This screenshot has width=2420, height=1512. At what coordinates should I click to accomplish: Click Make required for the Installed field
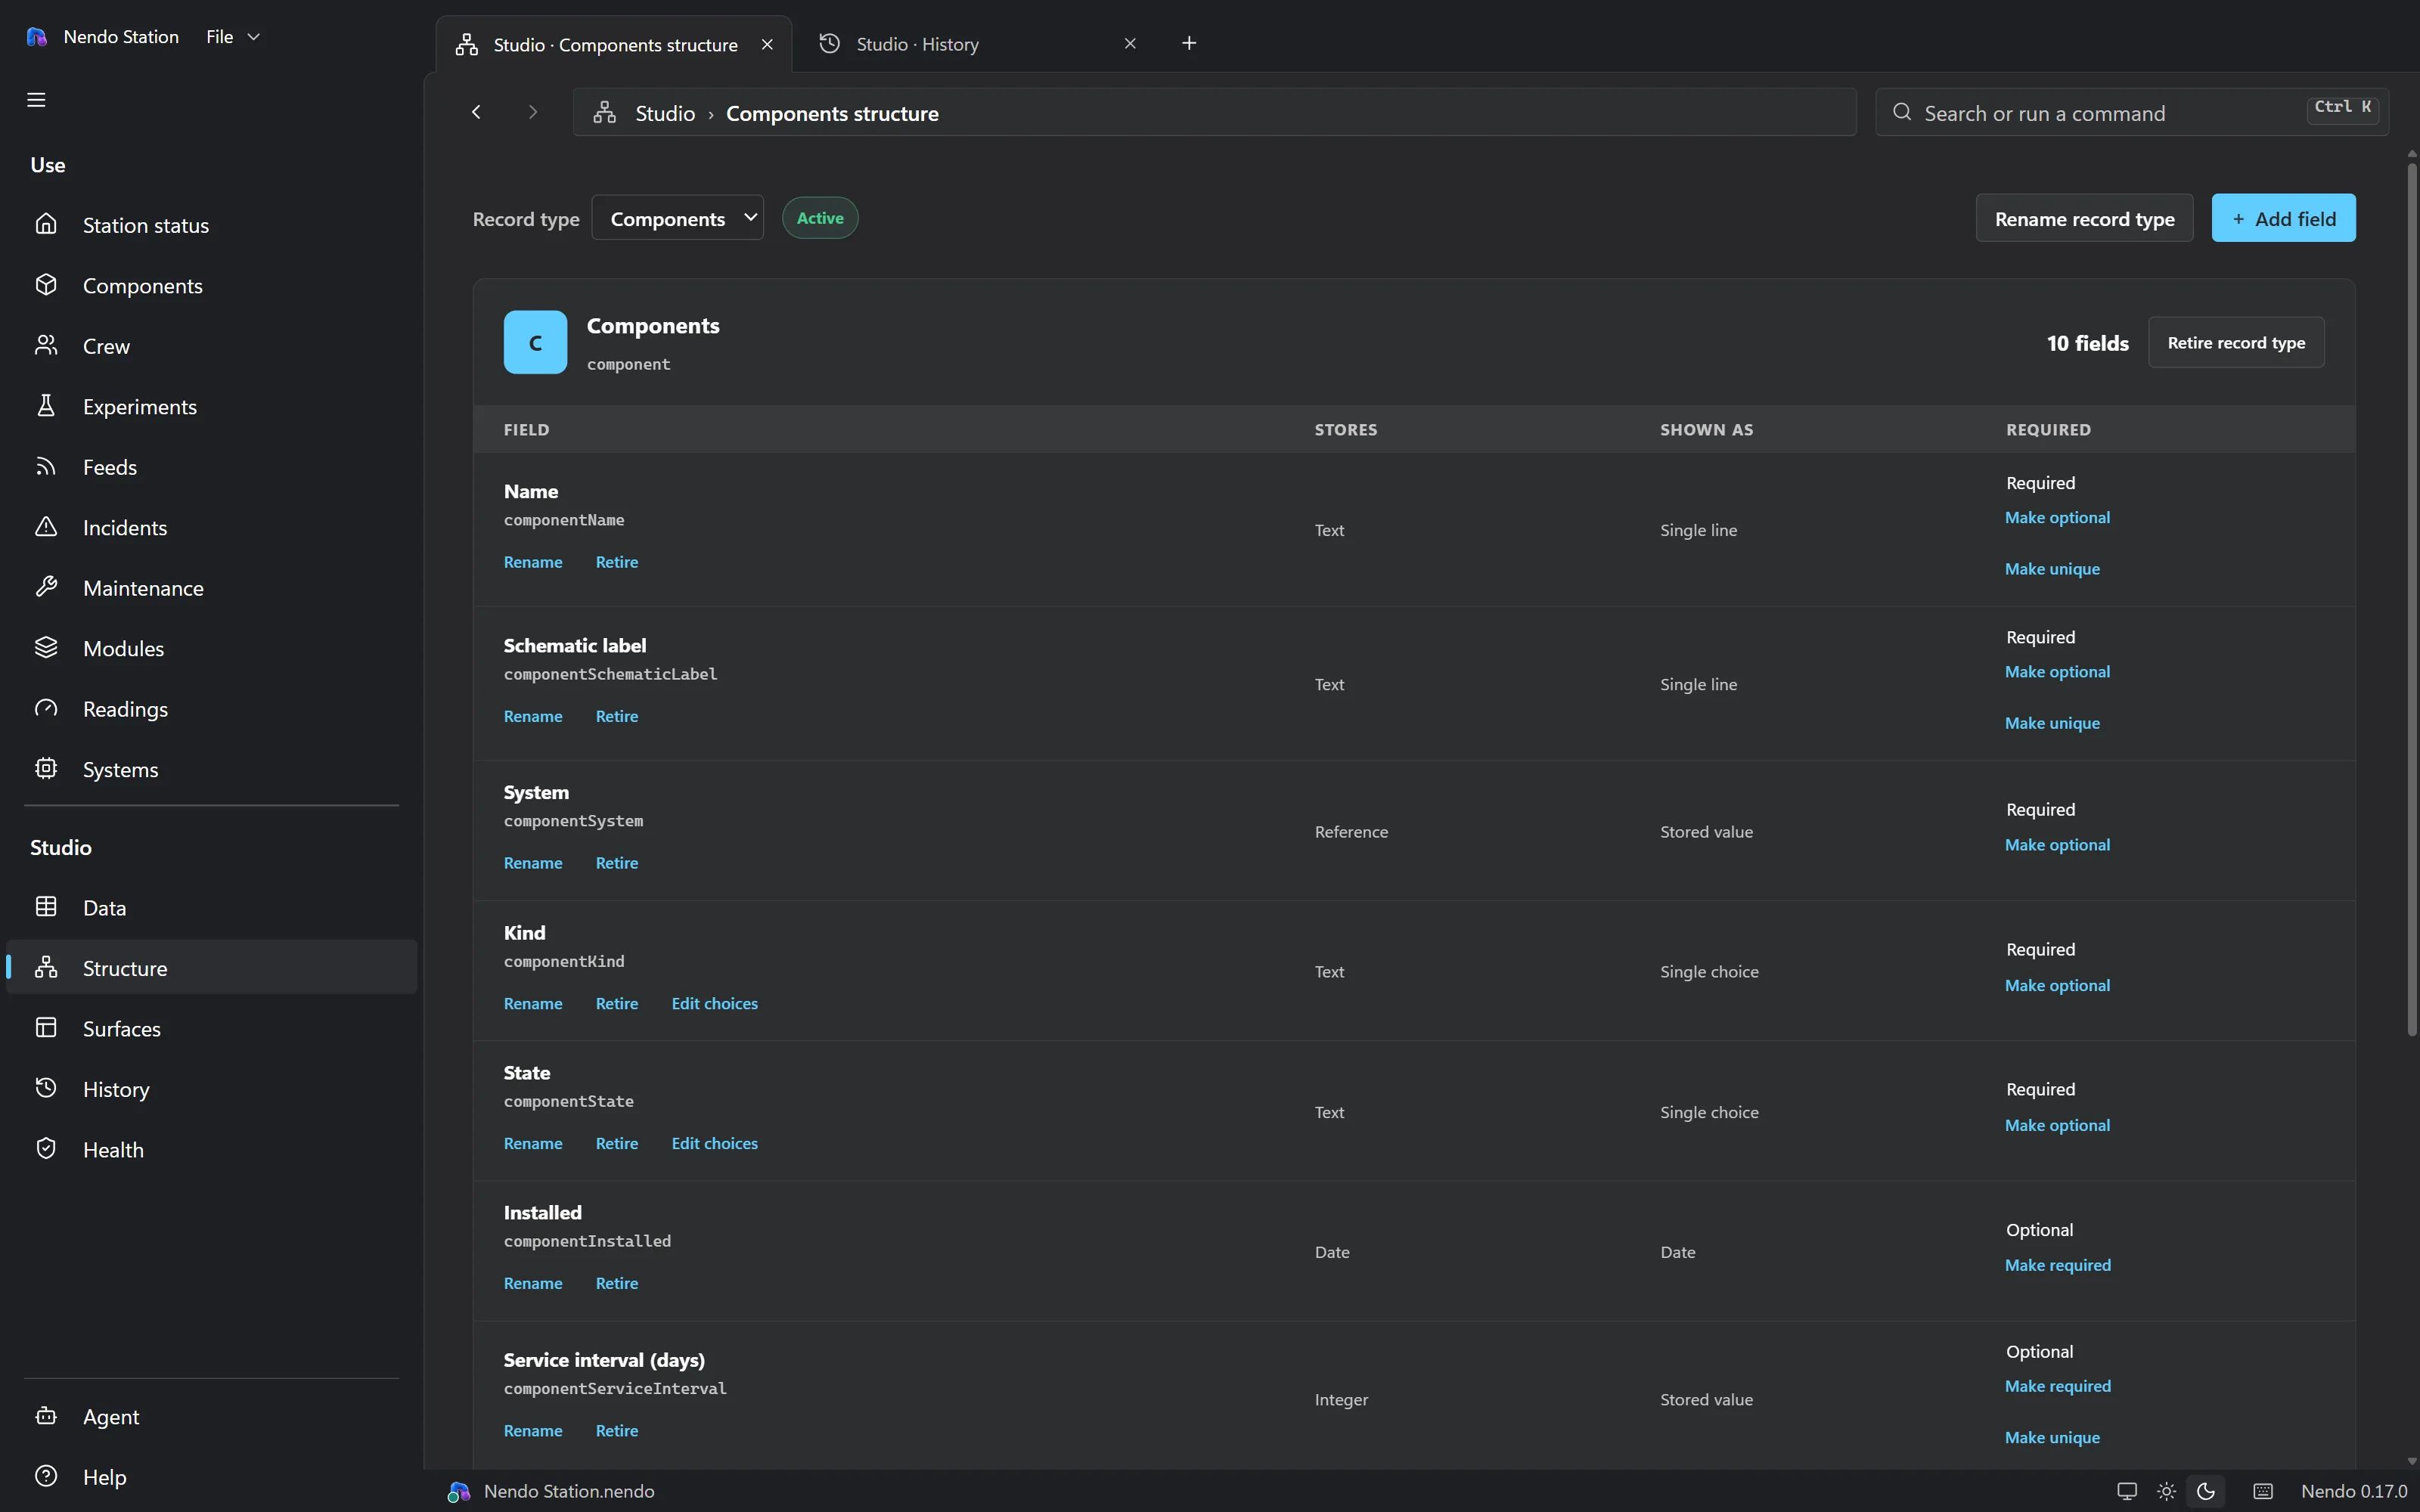pyautogui.click(x=2058, y=1265)
